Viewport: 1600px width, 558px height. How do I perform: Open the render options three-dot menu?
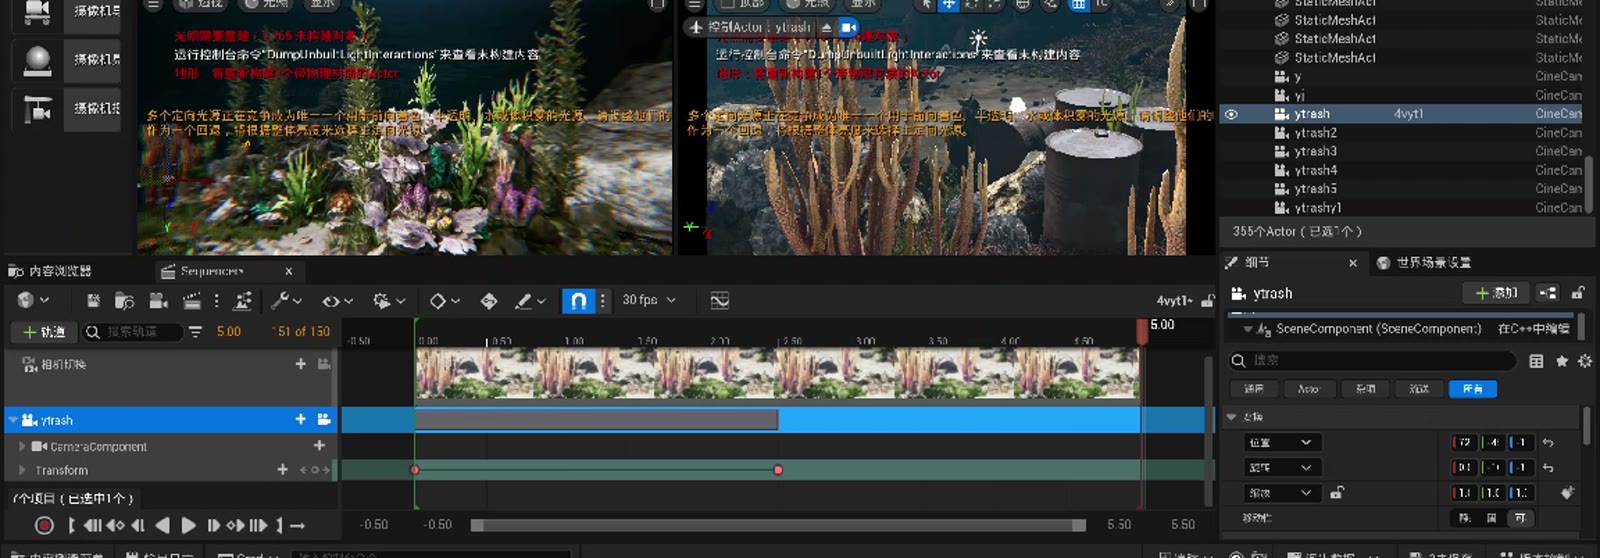point(215,300)
